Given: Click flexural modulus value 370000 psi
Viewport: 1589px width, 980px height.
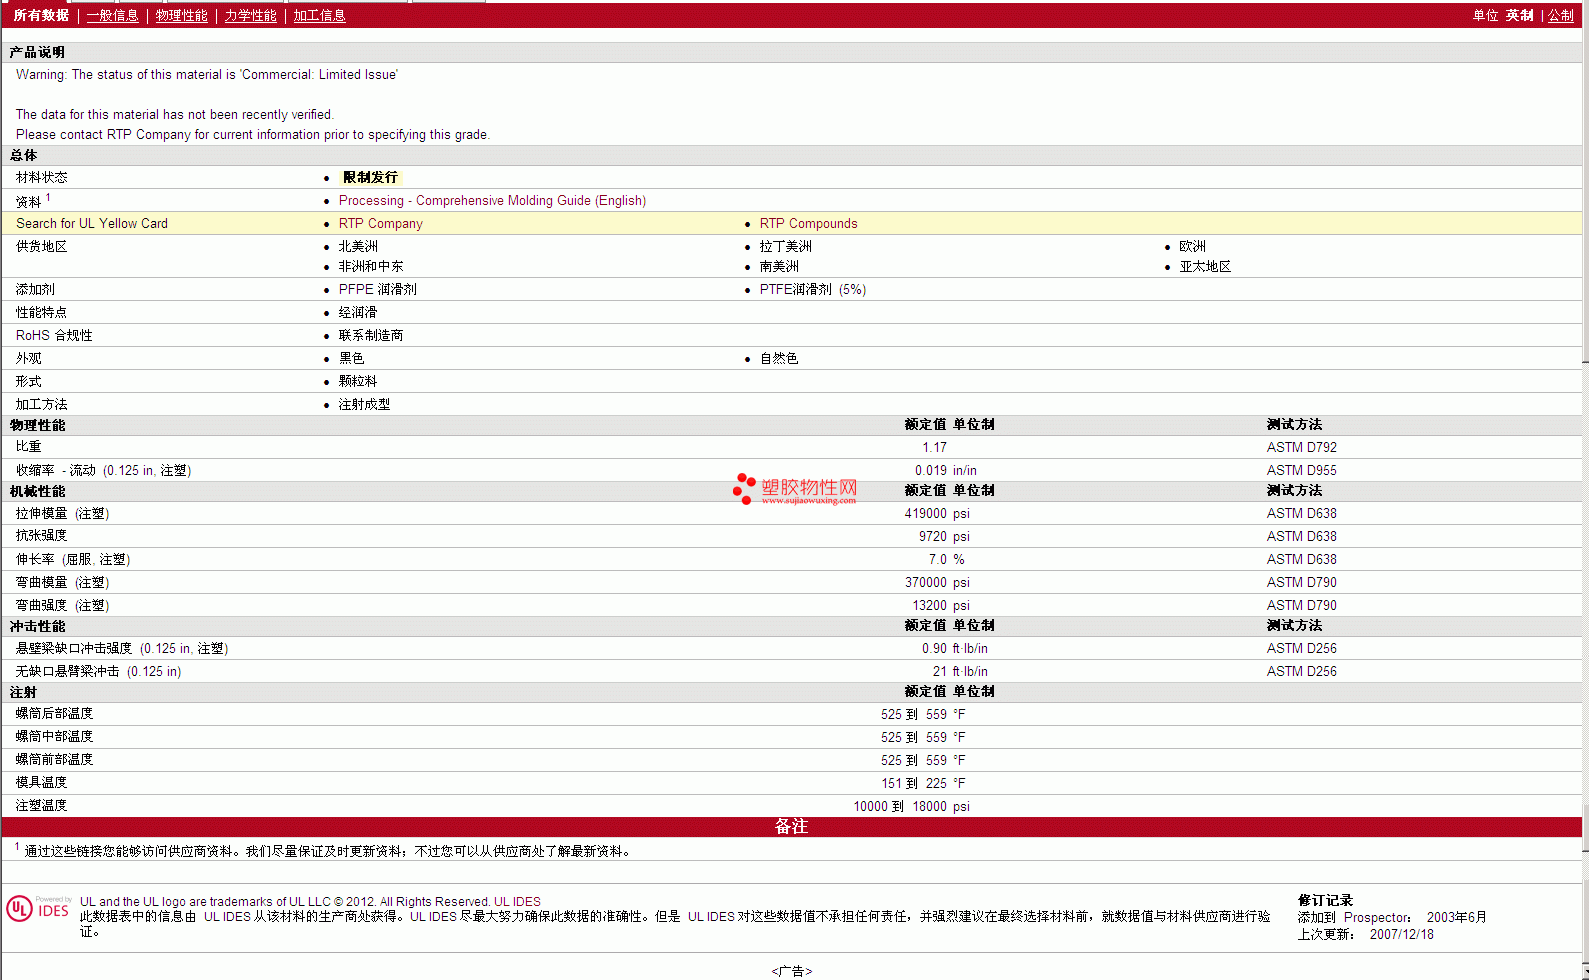Looking at the screenshot, I should [937, 583].
